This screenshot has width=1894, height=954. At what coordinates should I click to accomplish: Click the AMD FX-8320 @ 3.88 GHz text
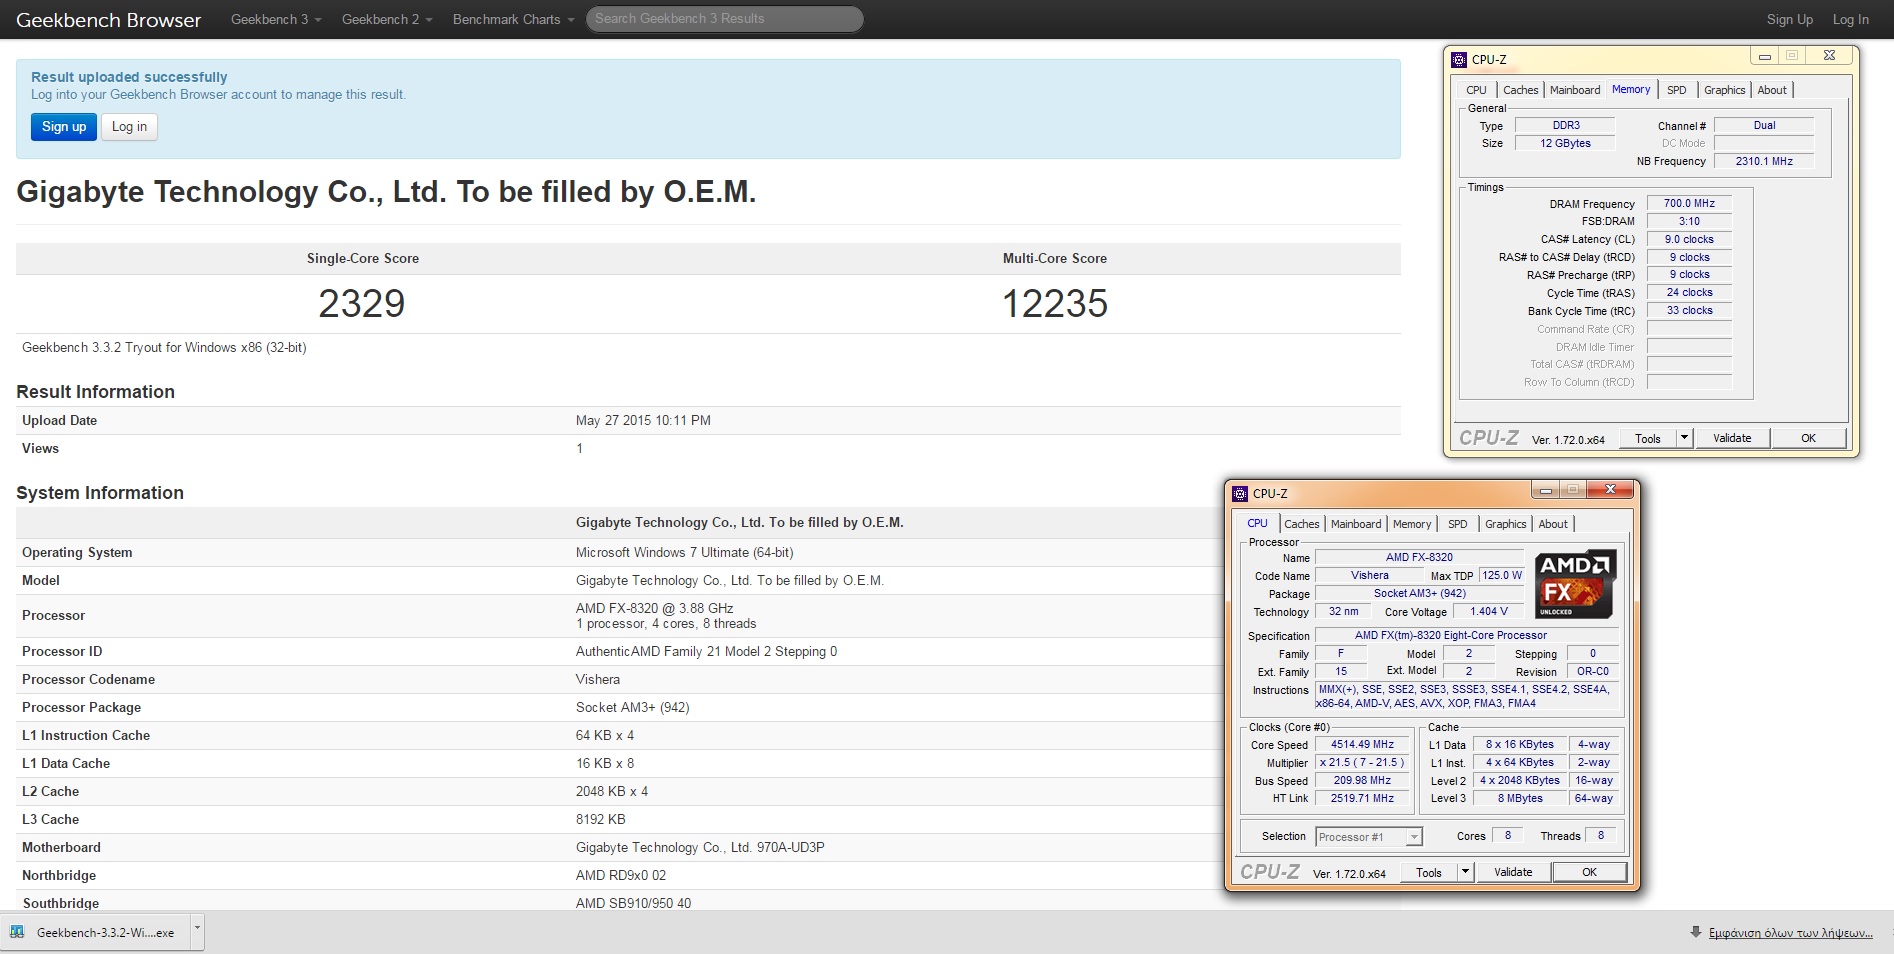tap(654, 608)
